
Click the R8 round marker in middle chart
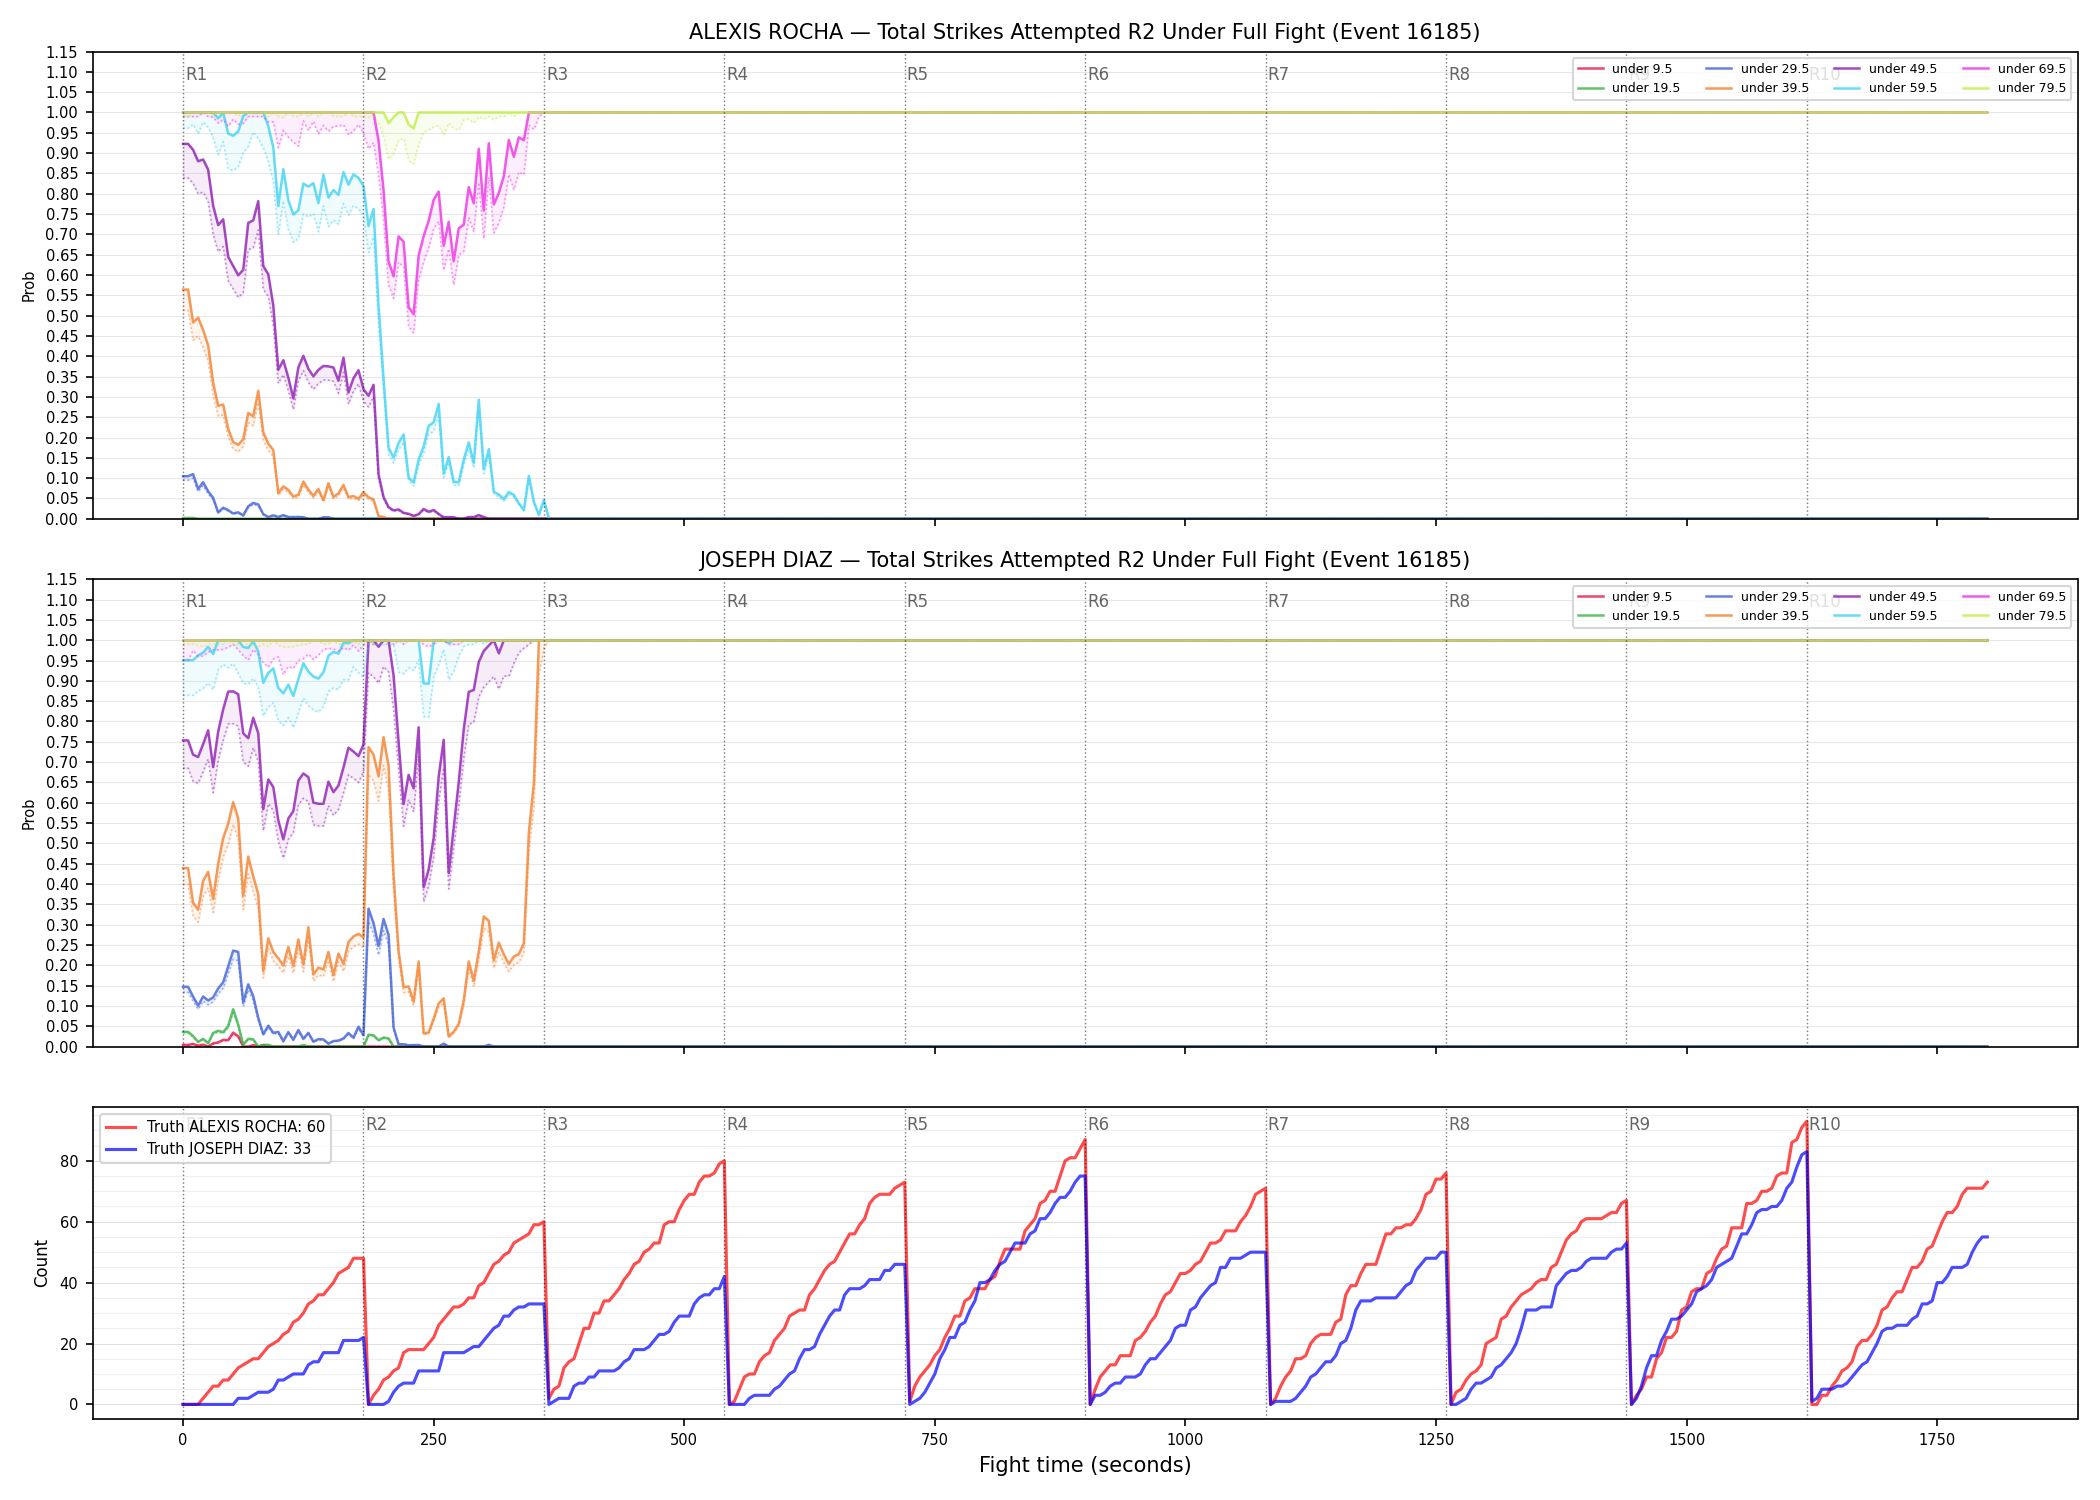1459,601
